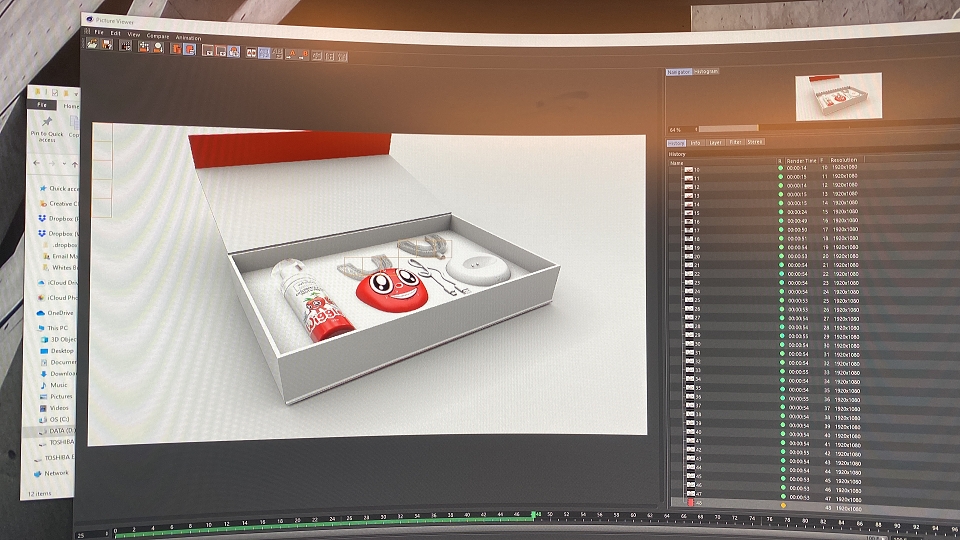Switch to the Stereo tab
Image resolution: width=960 pixels, height=540 pixels.
coord(755,141)
